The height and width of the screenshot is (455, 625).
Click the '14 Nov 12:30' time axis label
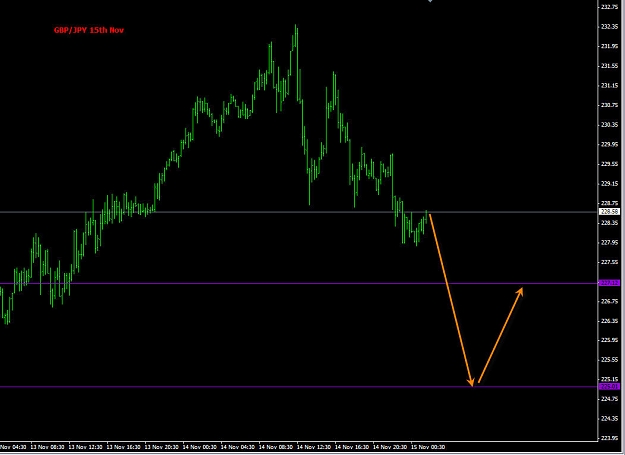click(314, 447)
